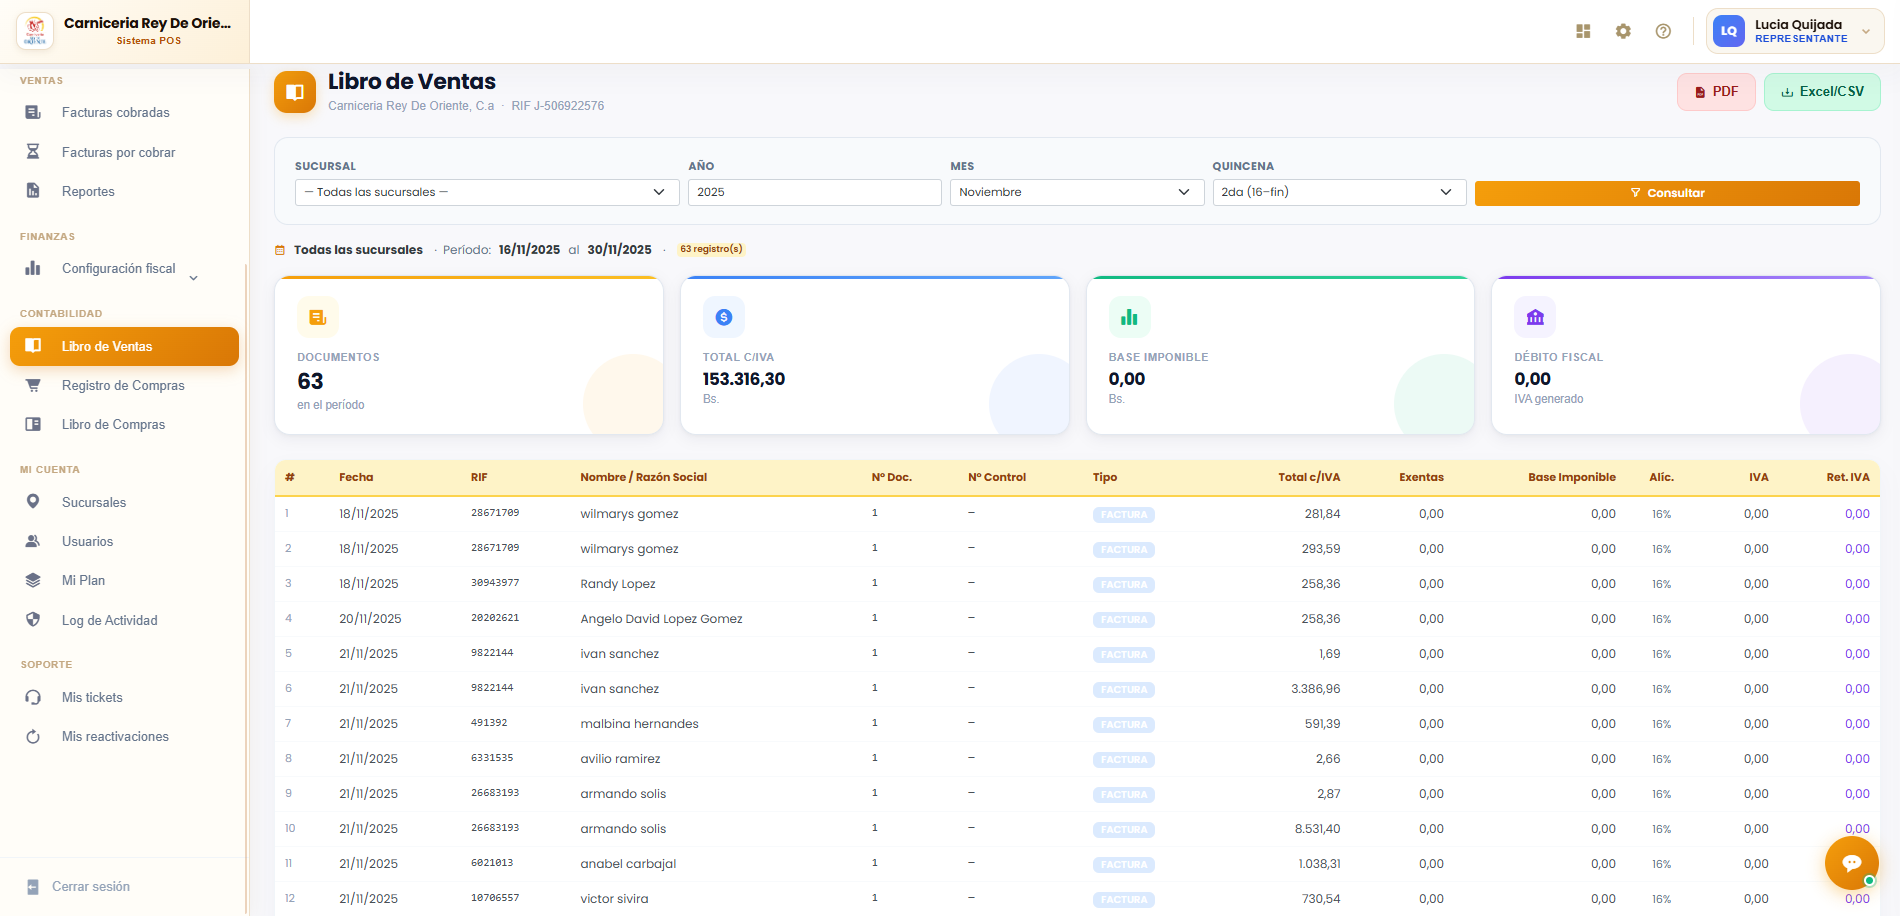
Task: Click the Carniceria Rey De Oriente logo
Action: (x=35, y=31)
